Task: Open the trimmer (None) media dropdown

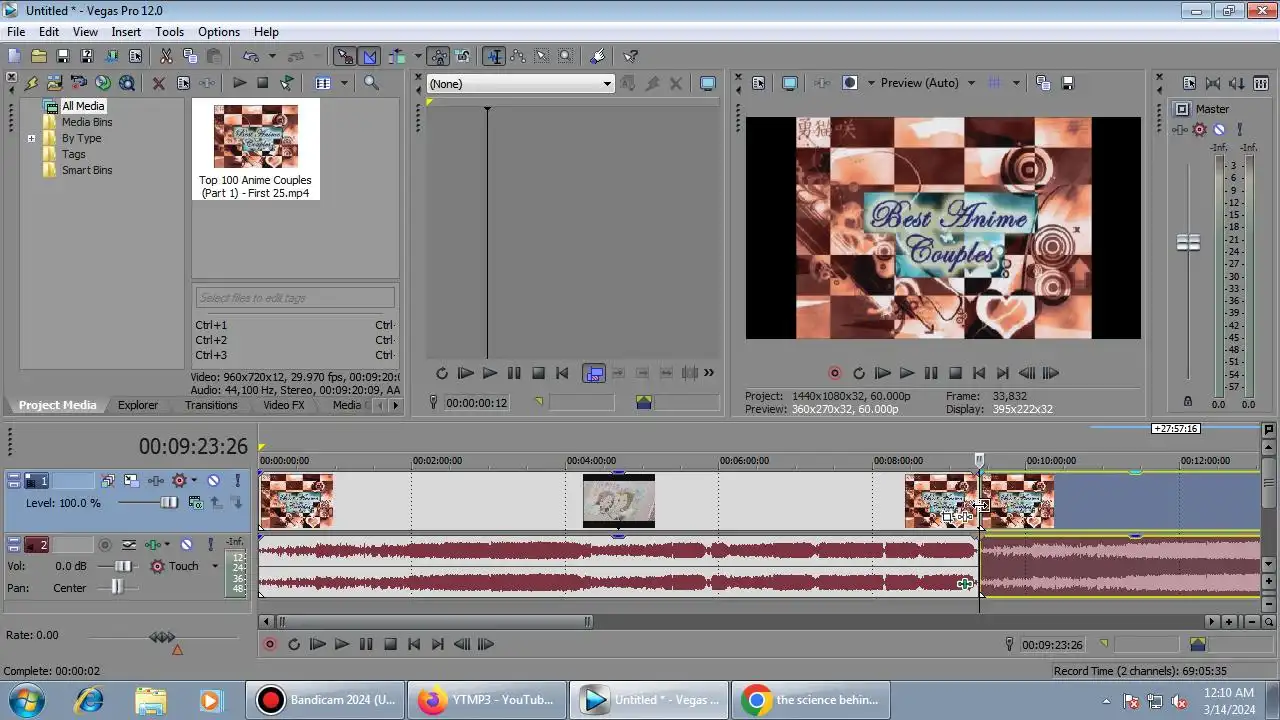Action: pos(520,84)
